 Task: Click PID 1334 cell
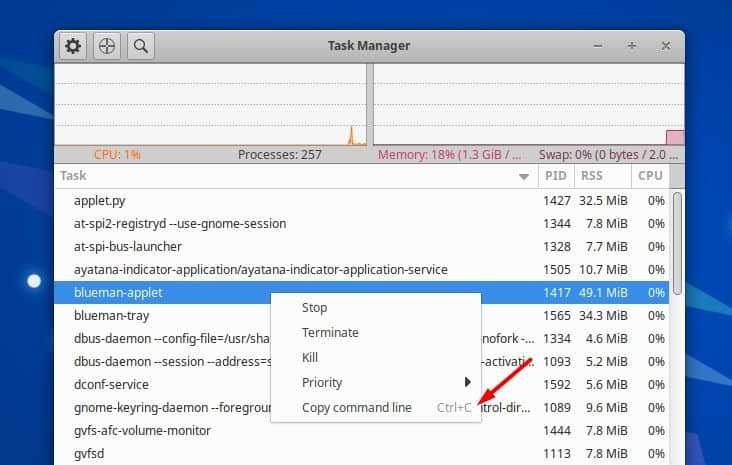557,338
